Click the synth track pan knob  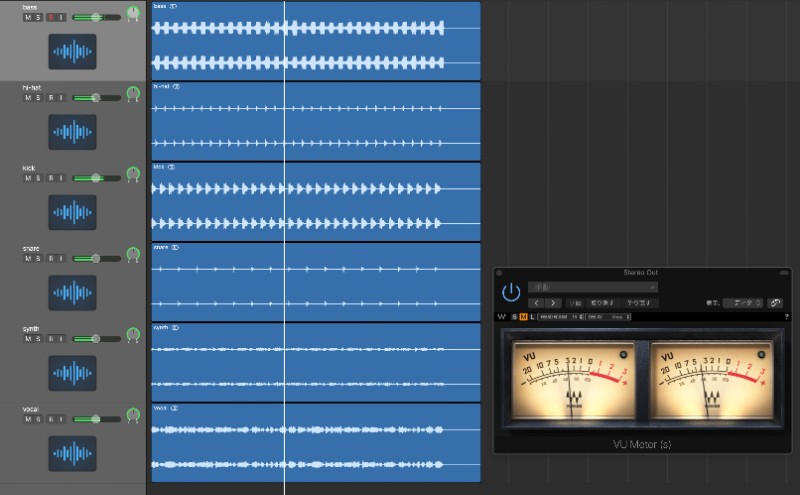[133, 335]
